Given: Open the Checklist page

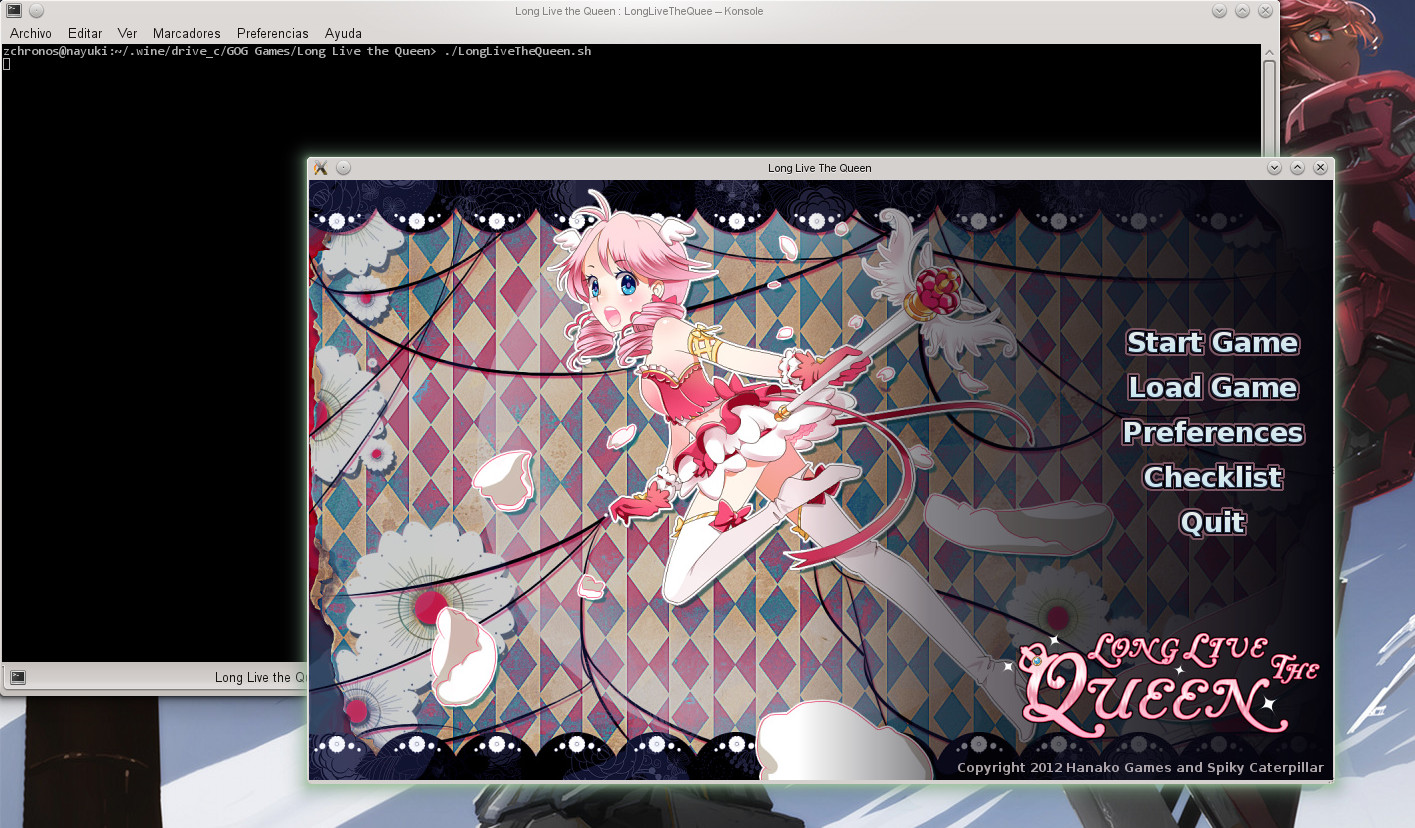Looking at the screenshot, I should pos(1212,477).
